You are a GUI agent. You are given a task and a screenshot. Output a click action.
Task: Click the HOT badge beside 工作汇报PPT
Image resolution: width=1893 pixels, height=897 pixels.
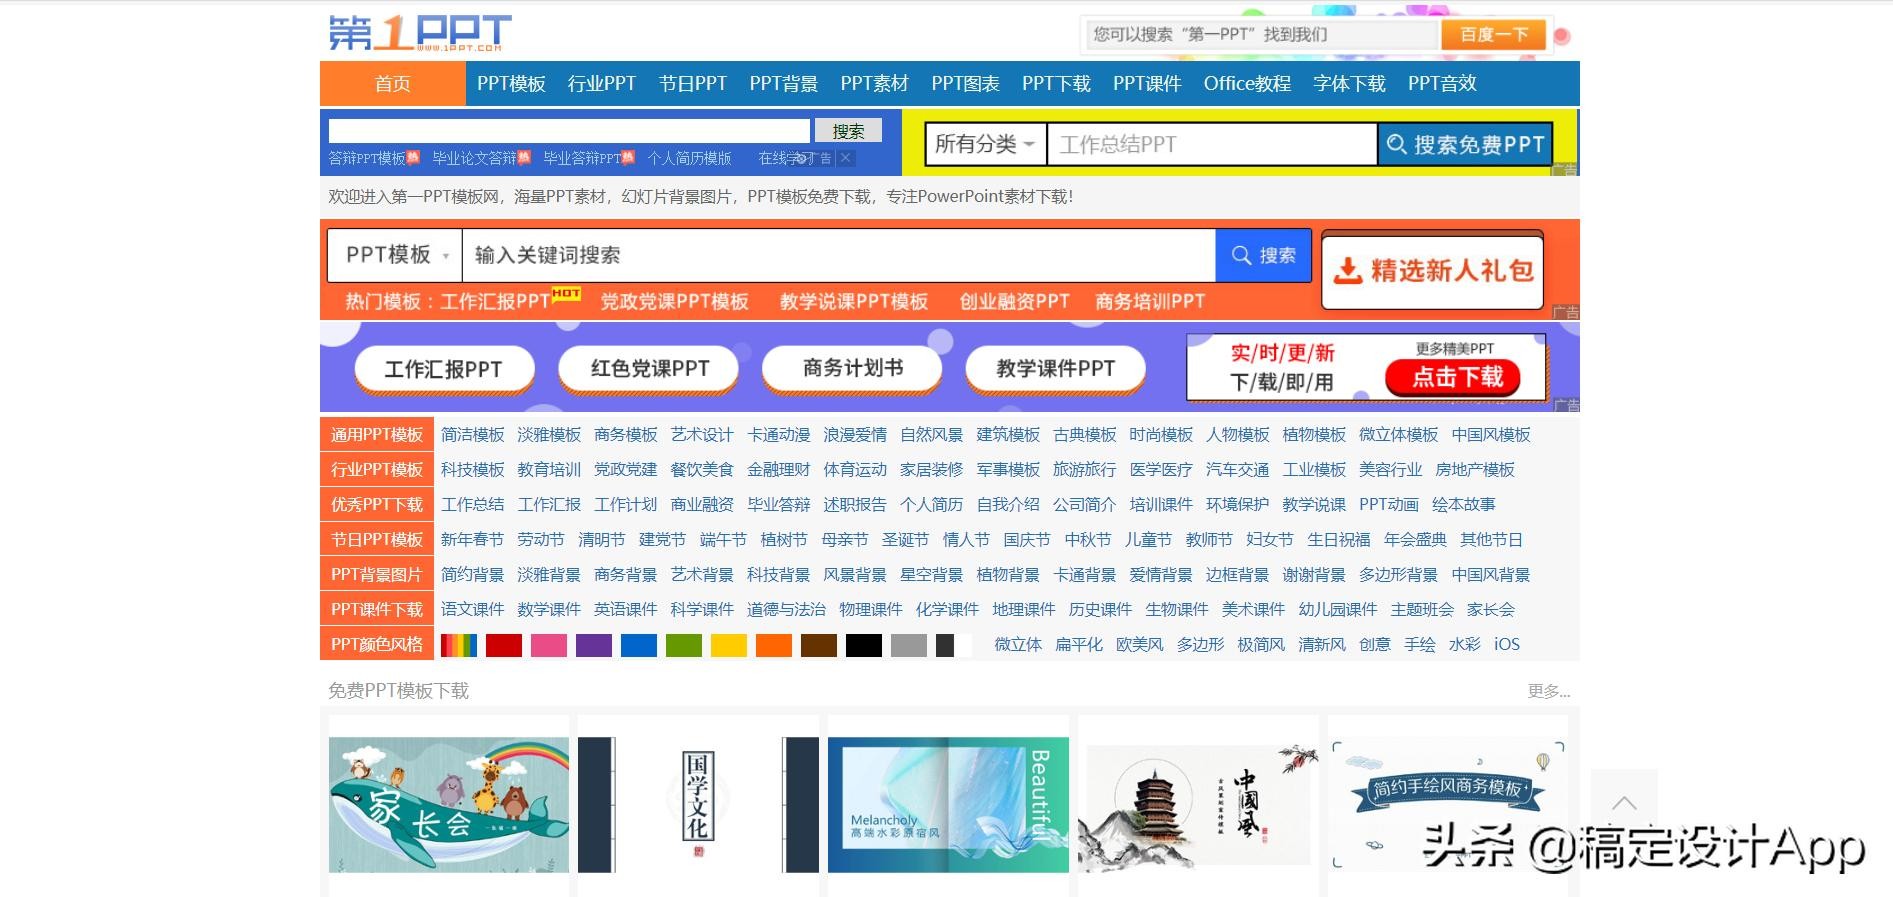566,293
